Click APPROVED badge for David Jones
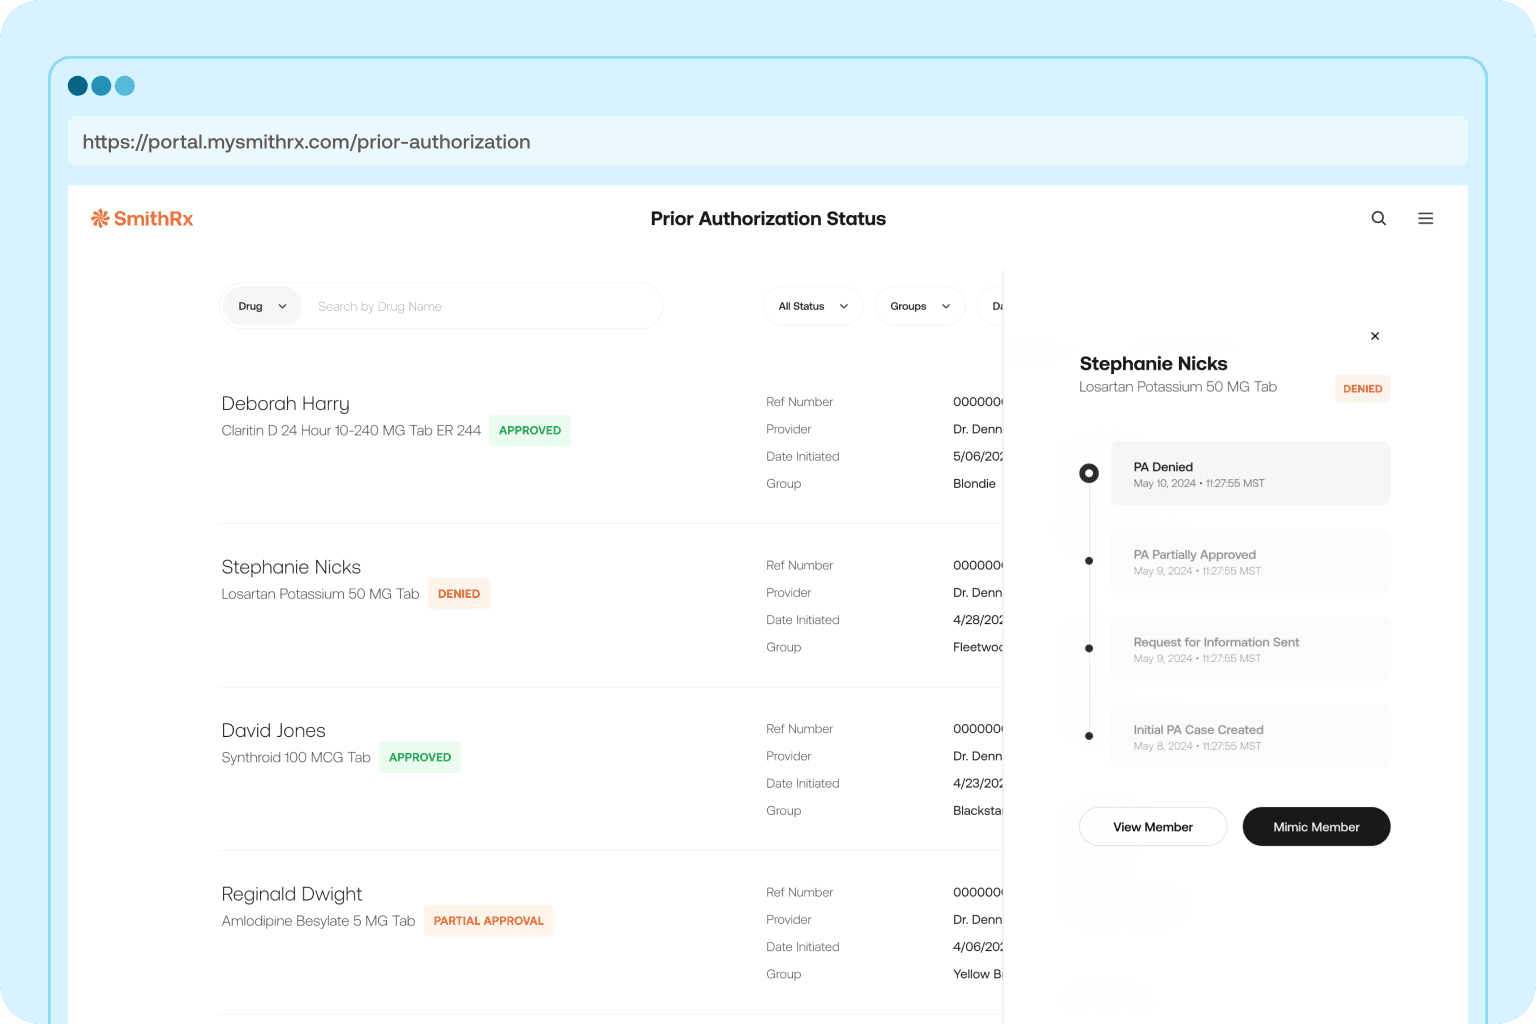The width and height of the screenshot is (1536, 1024). tap(420, 757)
